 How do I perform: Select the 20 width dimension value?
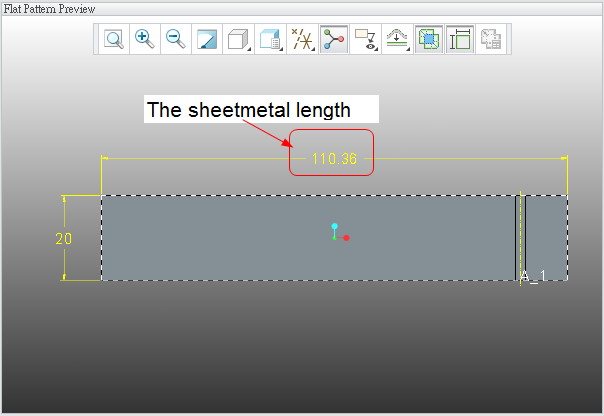(64, 239)
